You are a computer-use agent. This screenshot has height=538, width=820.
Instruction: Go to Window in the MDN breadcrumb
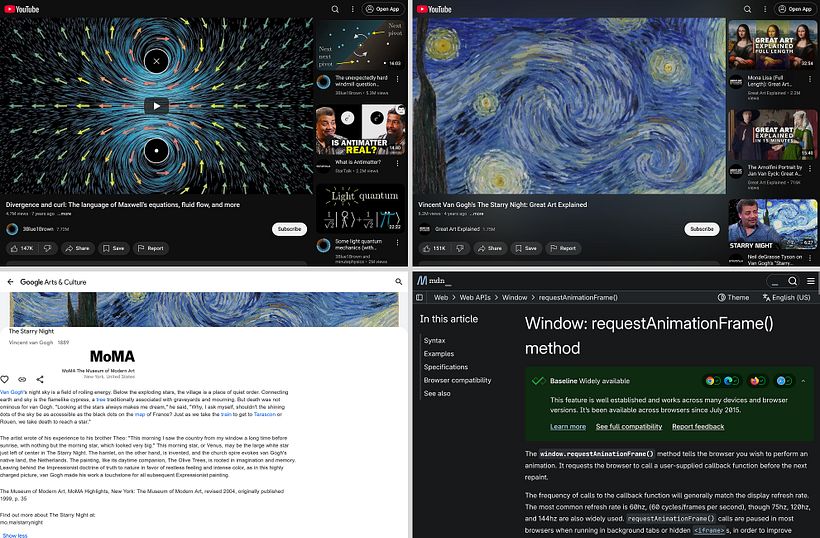point(515,297)
